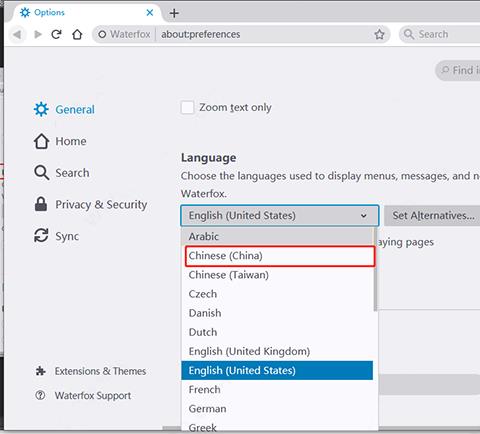Go to the home page icon in toolbar
The image size is (480, 434).
77,34
